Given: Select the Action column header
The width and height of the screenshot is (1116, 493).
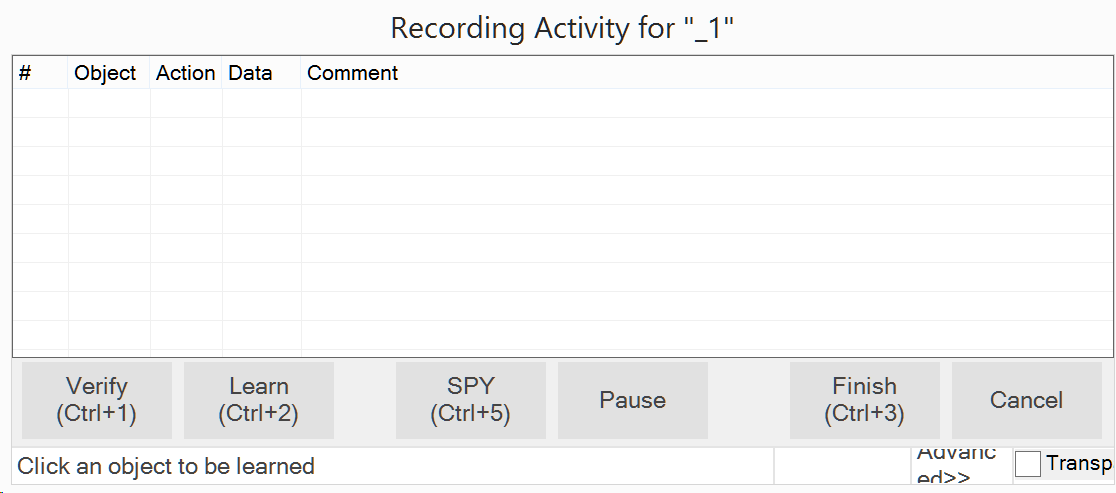Looking at the screenshot, I should click(x=185, y=73).
